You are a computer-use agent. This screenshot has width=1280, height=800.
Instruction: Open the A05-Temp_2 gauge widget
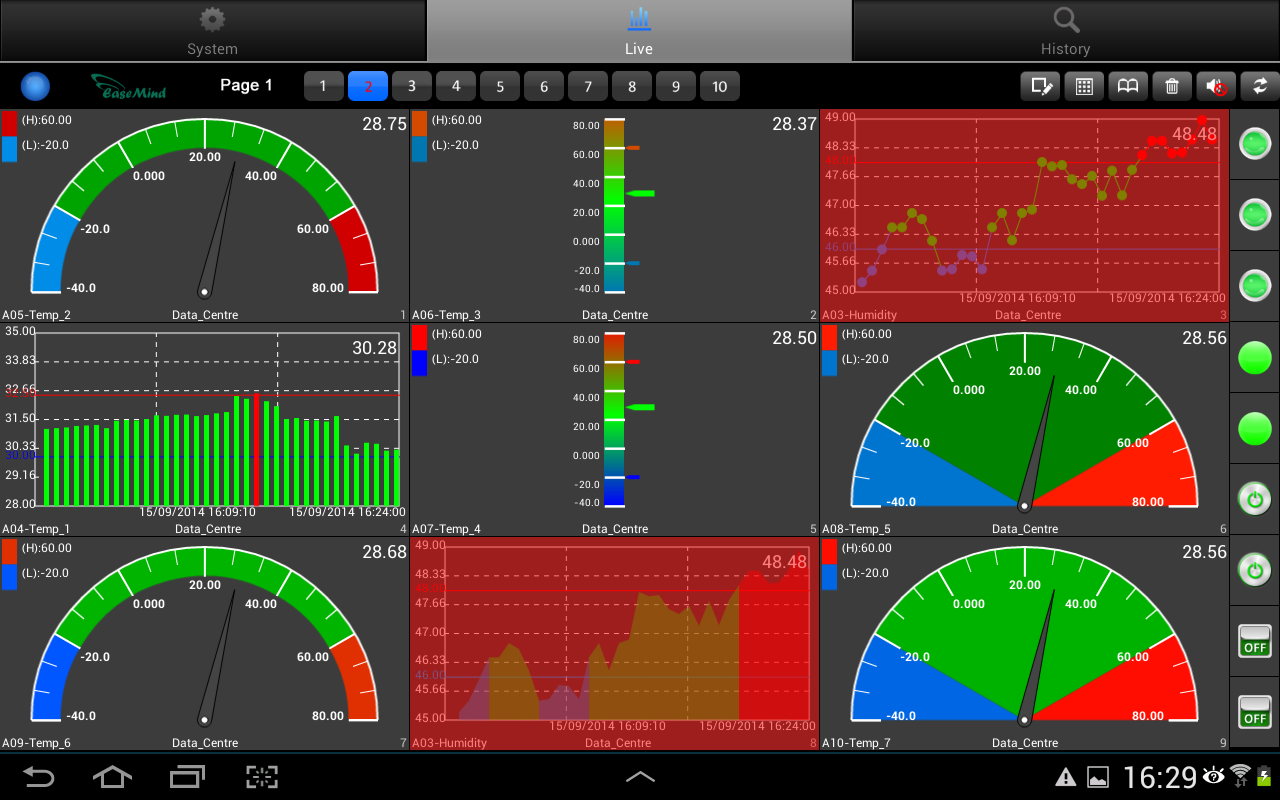(204, 215)
